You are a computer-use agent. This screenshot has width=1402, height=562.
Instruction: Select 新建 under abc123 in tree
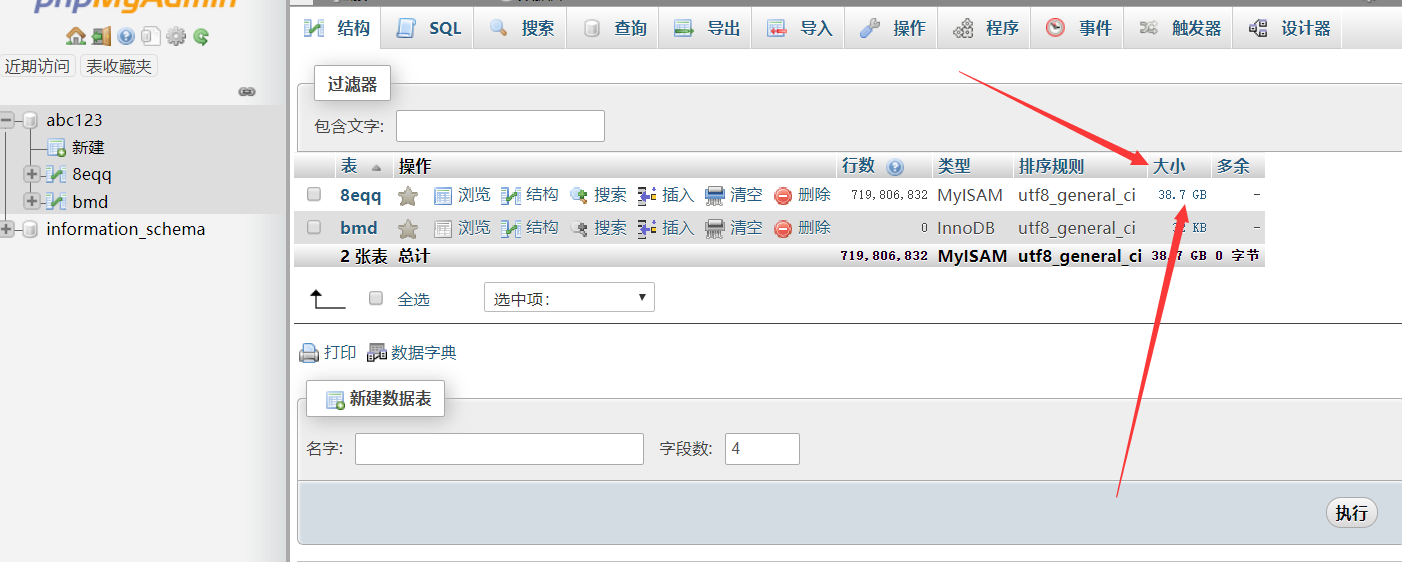[x=88, y=147]
